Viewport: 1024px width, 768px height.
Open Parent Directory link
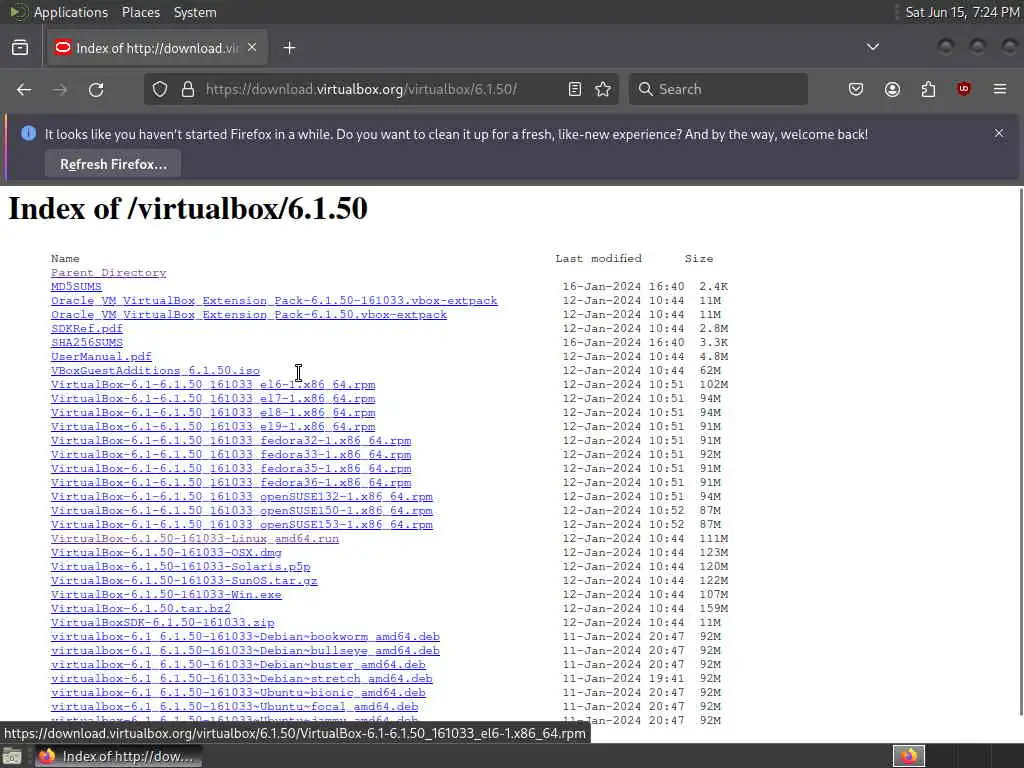(x=108, y=272)
